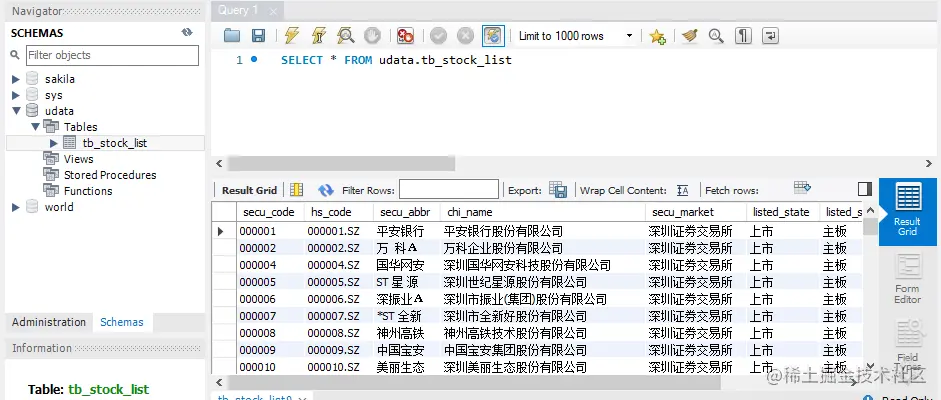Image resolution: width=941 pixels, height=400 pixels.
Task: Click the result grid horizontal scrollbar
Action: [x=474, y=382]
